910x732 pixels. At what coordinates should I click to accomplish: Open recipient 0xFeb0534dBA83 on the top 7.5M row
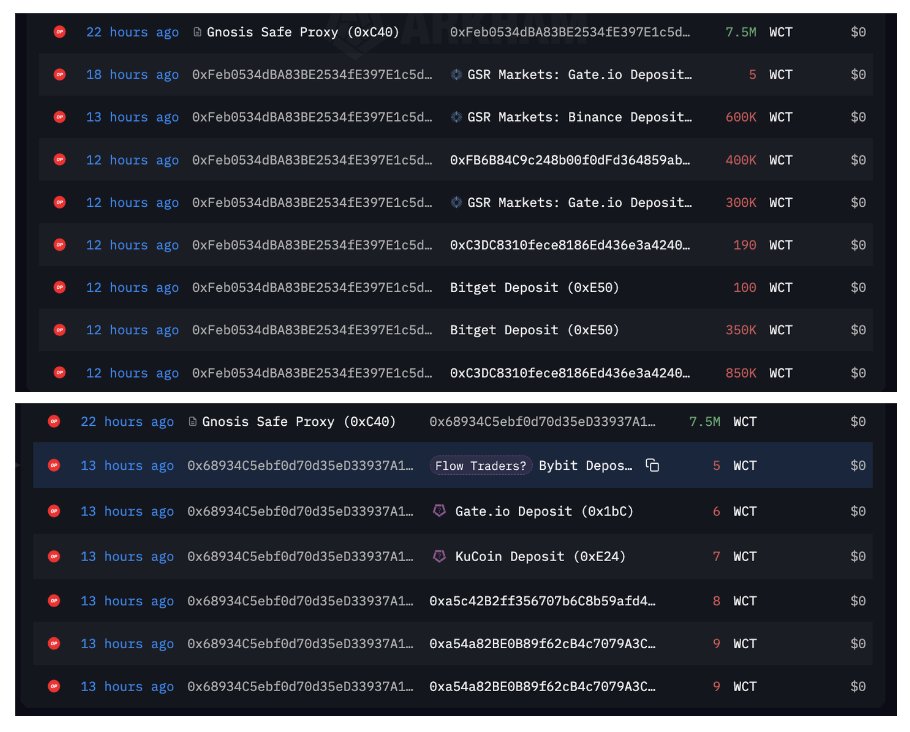[x=570, y=32]
